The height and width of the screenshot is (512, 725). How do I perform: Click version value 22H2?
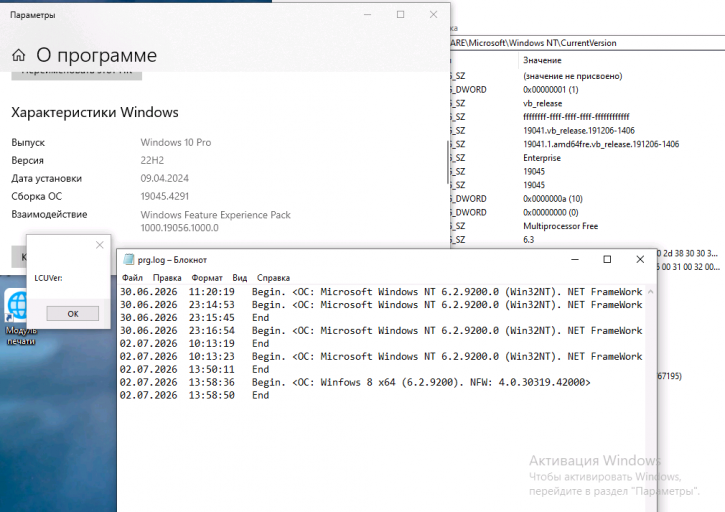point(152,160)
